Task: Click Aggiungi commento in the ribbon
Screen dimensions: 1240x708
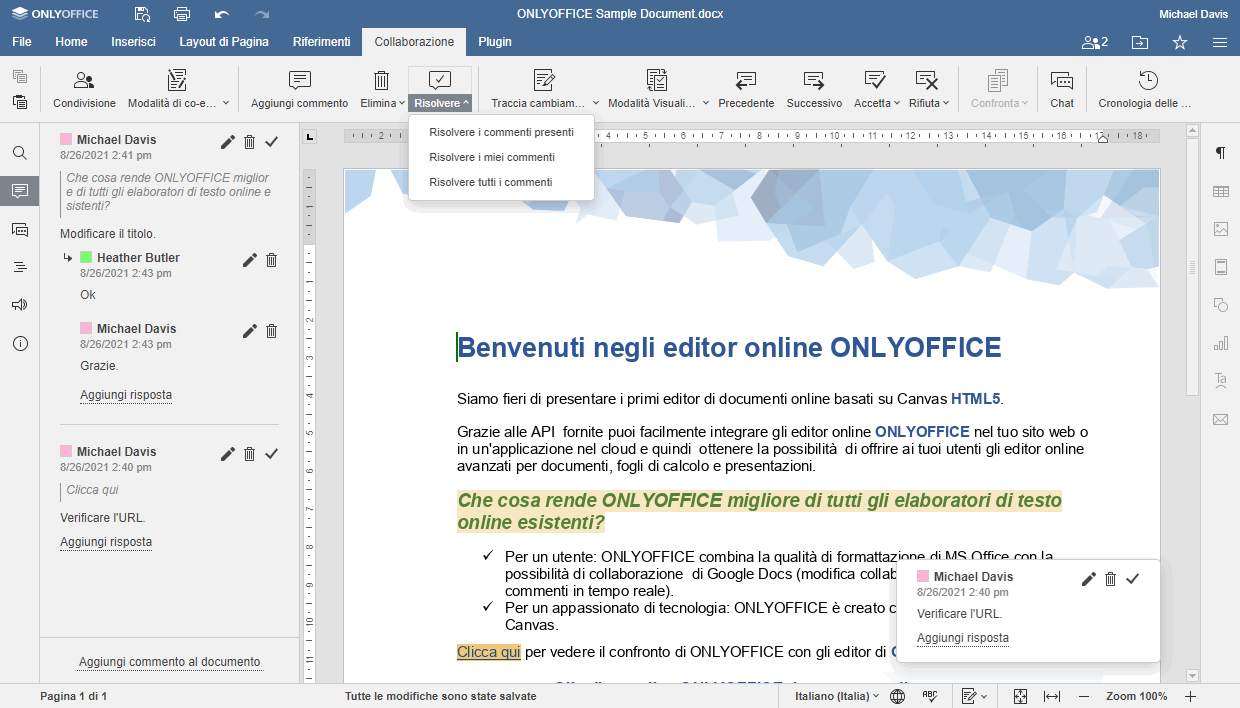Action: click(299, 89)
